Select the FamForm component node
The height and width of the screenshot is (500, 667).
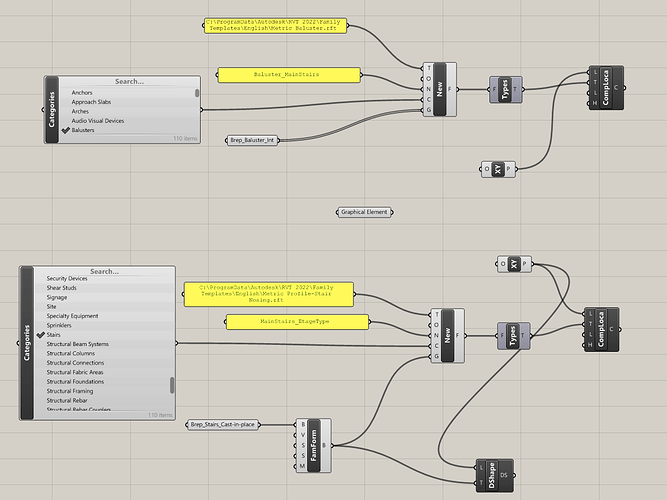click(314, 446)
